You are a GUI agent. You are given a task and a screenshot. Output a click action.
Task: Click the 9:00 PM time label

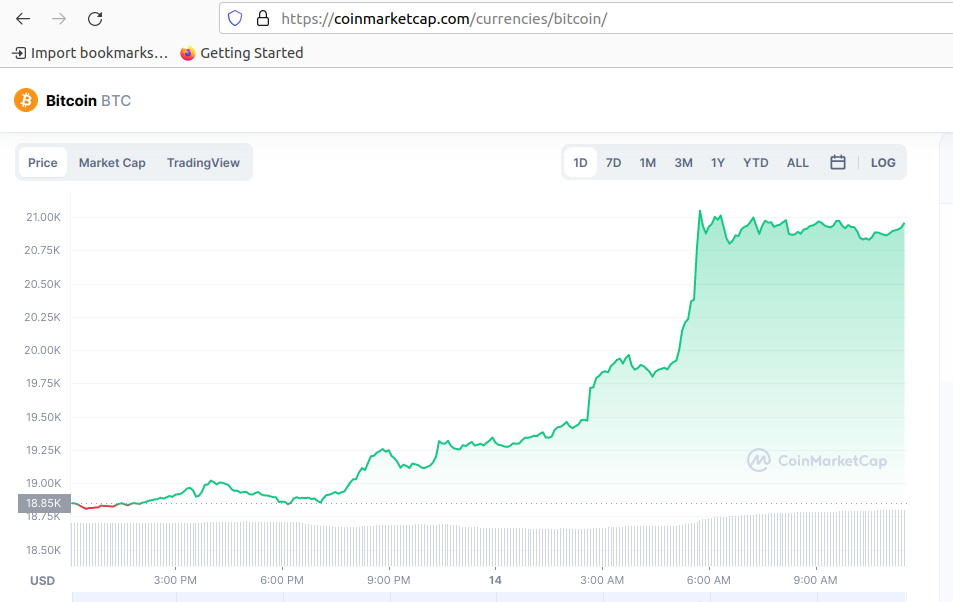pos(388,580)
